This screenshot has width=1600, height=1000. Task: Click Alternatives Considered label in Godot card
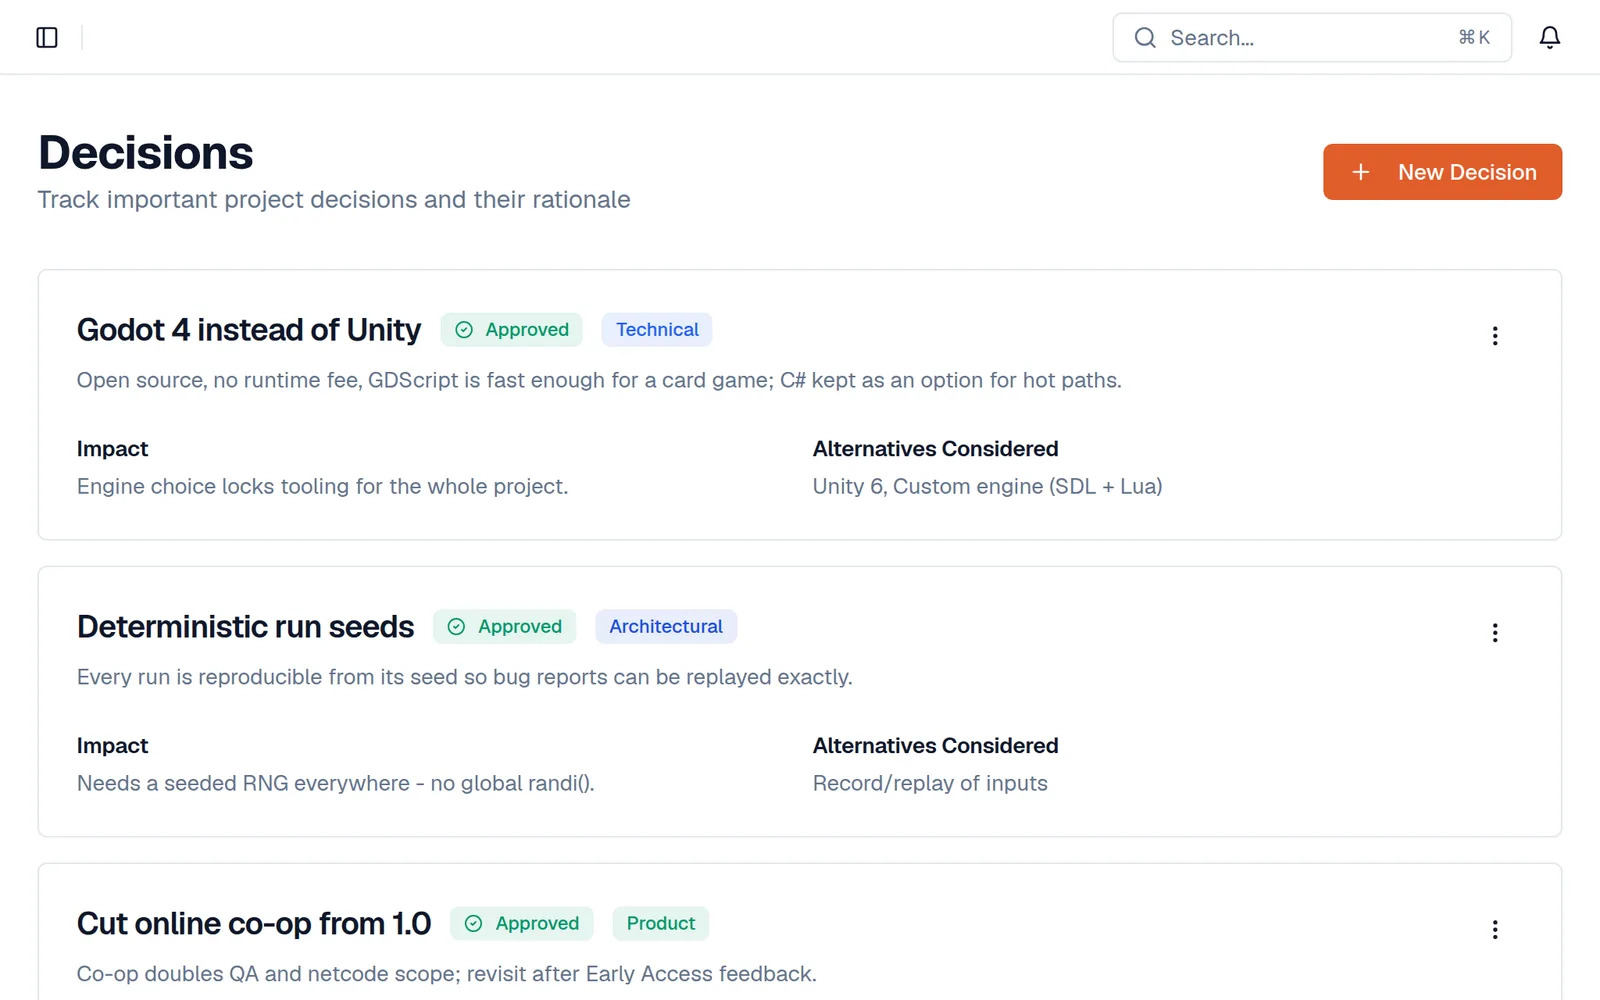tap(935, 449)
